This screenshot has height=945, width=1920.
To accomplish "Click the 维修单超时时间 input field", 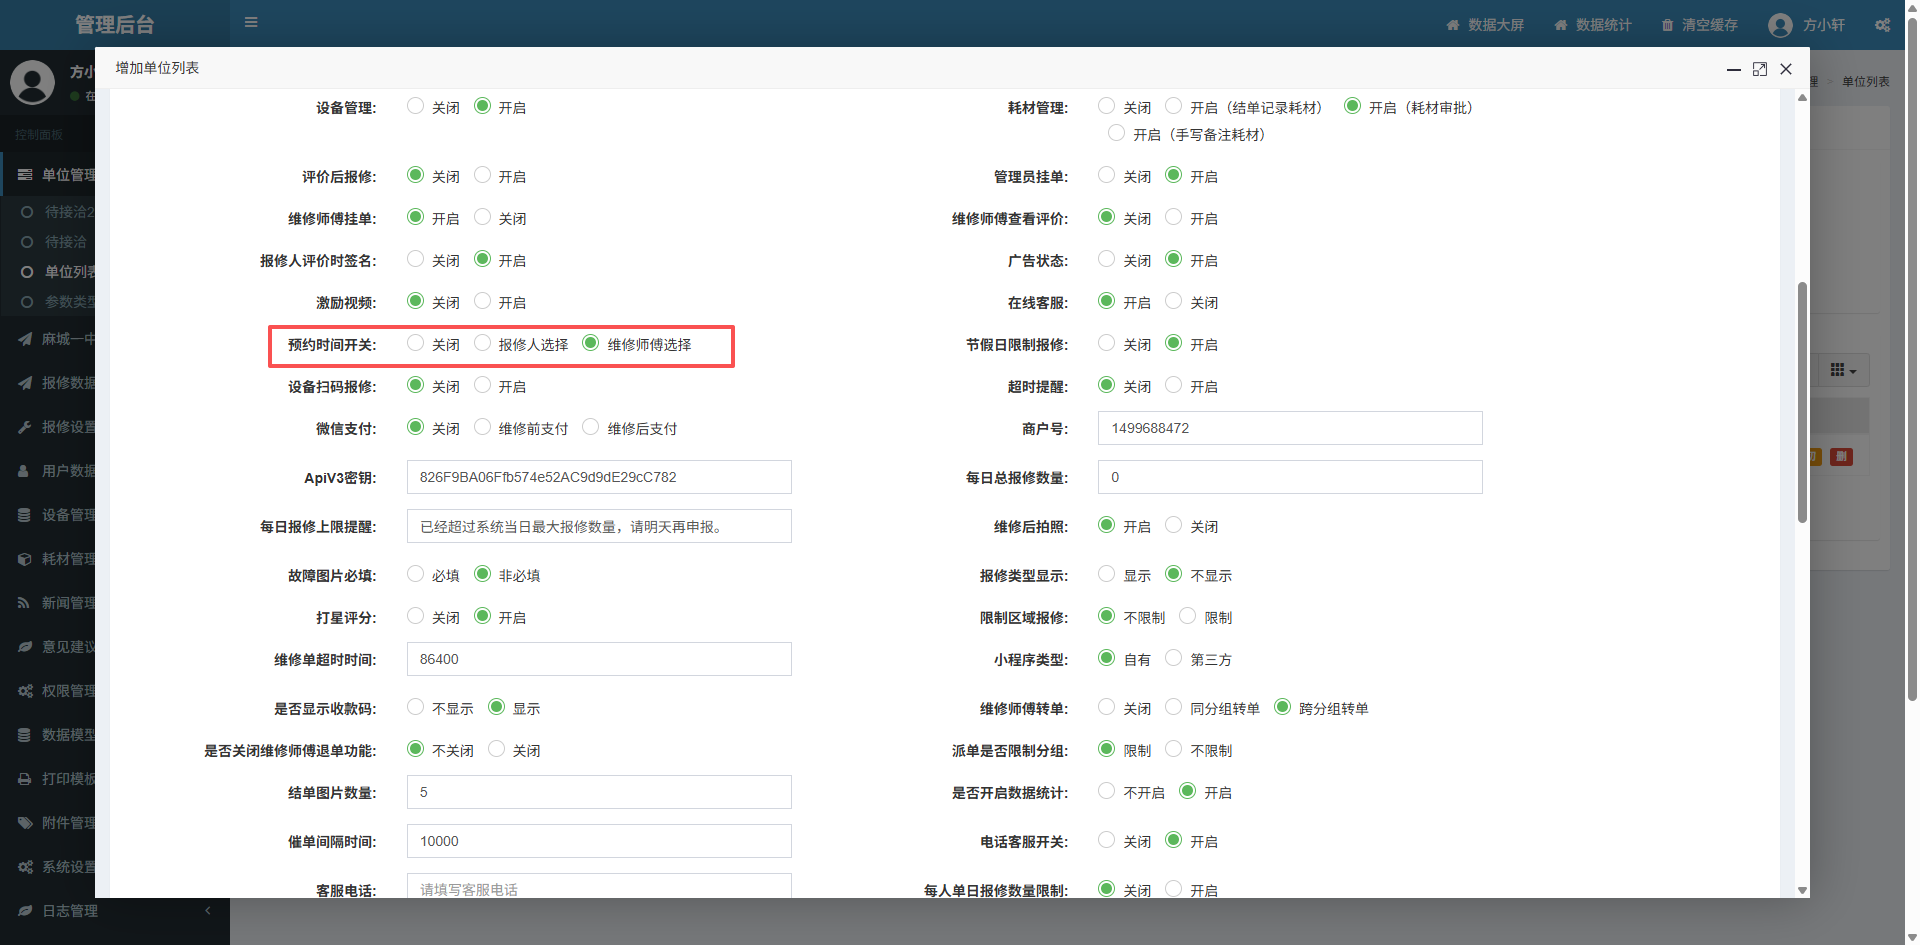I will click(599, 659).
